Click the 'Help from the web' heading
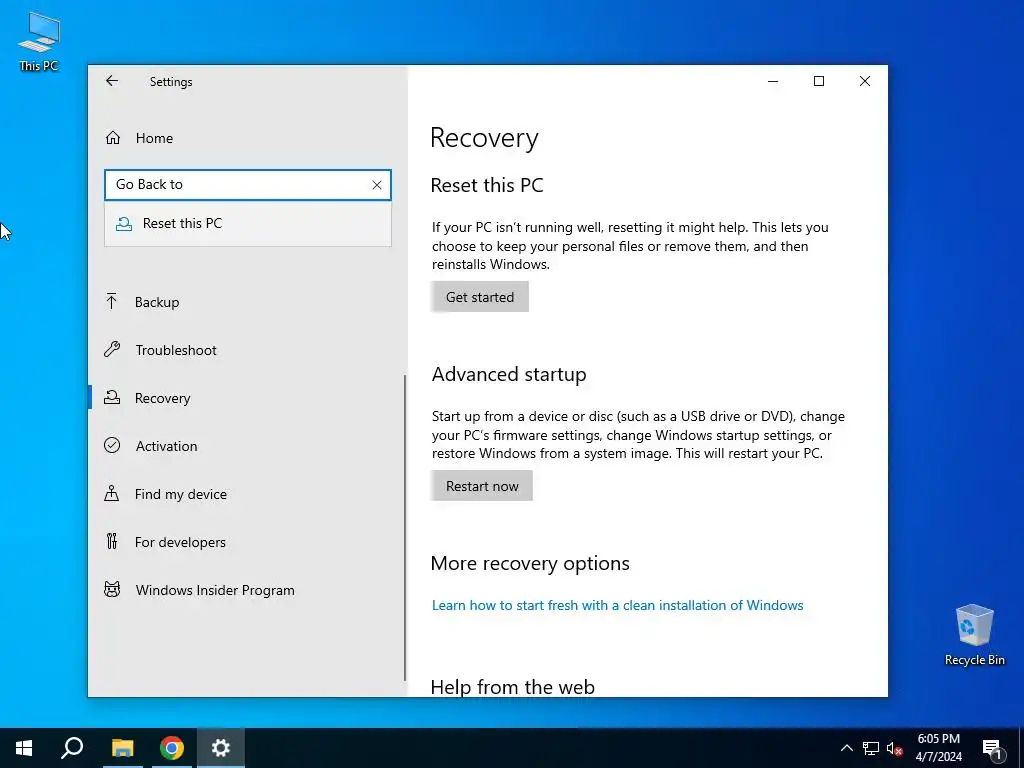This screenshot has width=1024, height=768. click(x=513, y=686)
